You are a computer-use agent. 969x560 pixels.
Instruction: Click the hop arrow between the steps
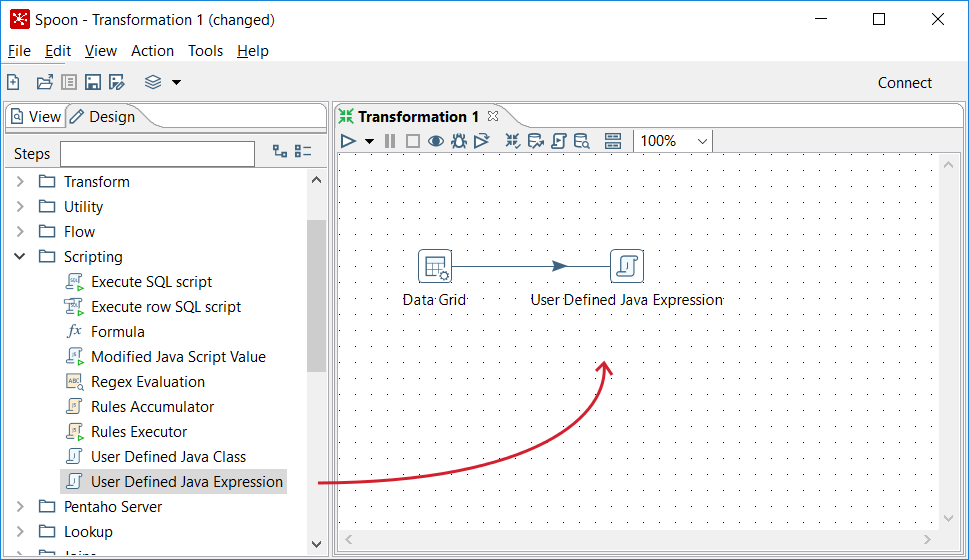pyautogui.click(x=559, y=266)
